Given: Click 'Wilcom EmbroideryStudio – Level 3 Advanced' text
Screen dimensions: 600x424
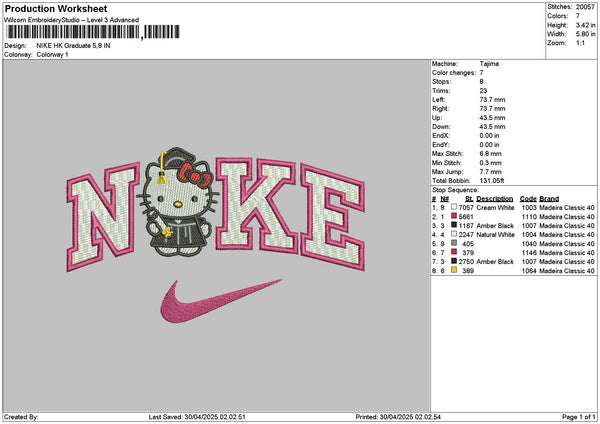Looking at the screenshot, I should pos(72,20).
